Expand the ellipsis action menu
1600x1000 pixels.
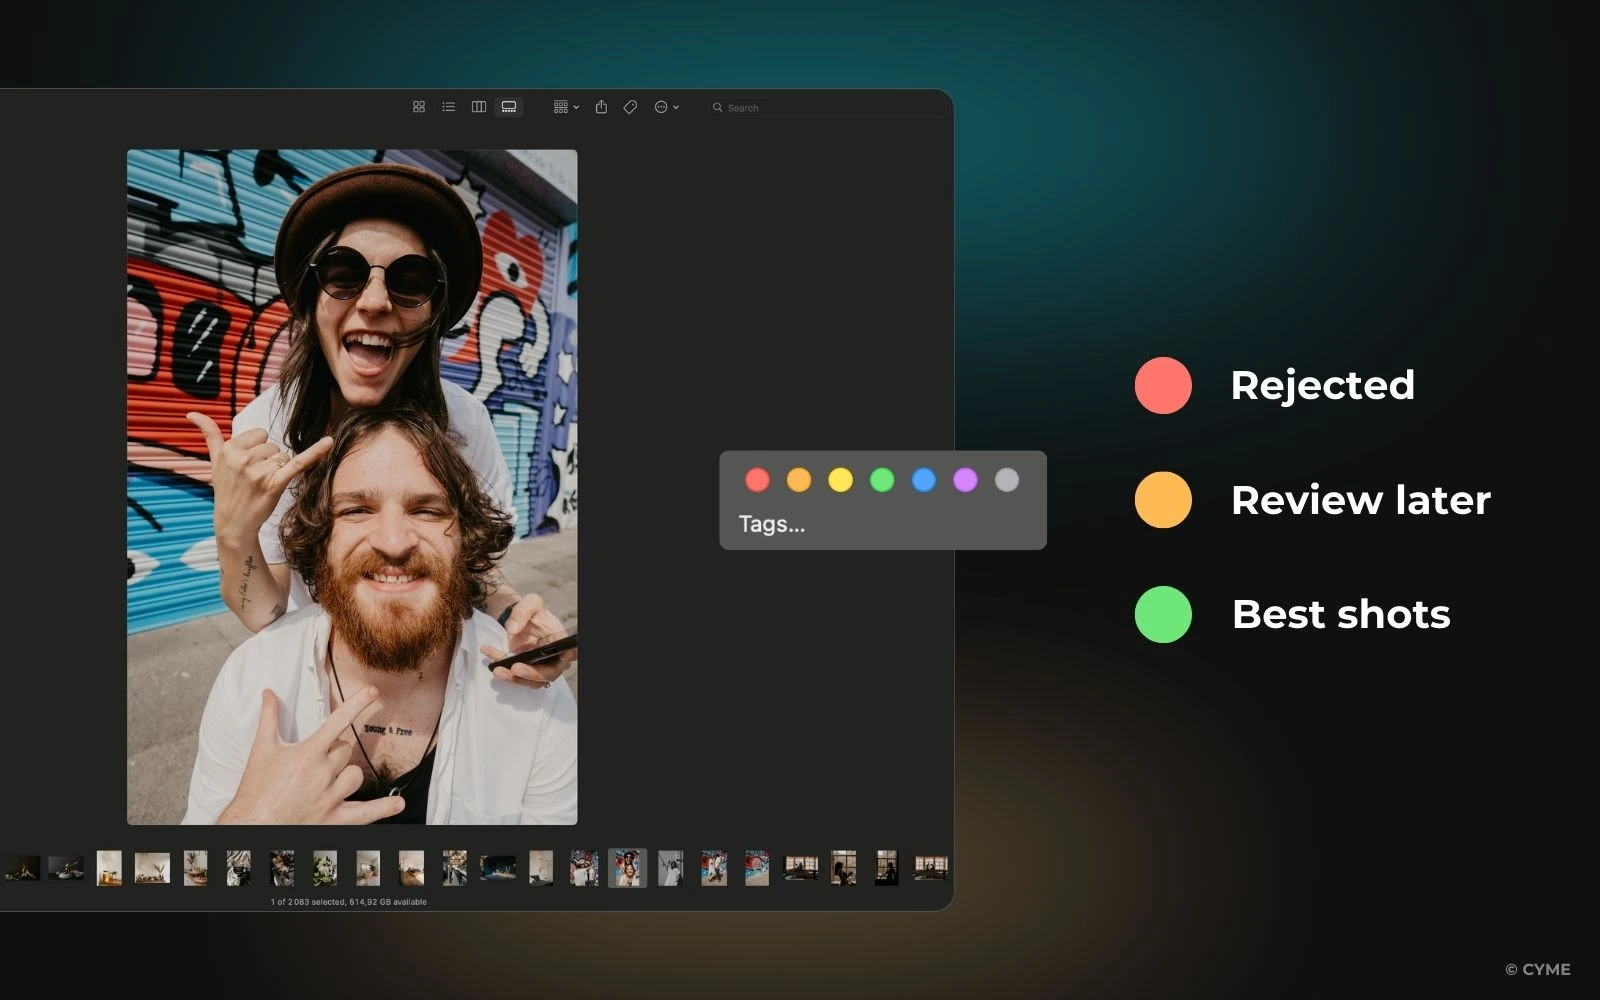click(666, 107)
